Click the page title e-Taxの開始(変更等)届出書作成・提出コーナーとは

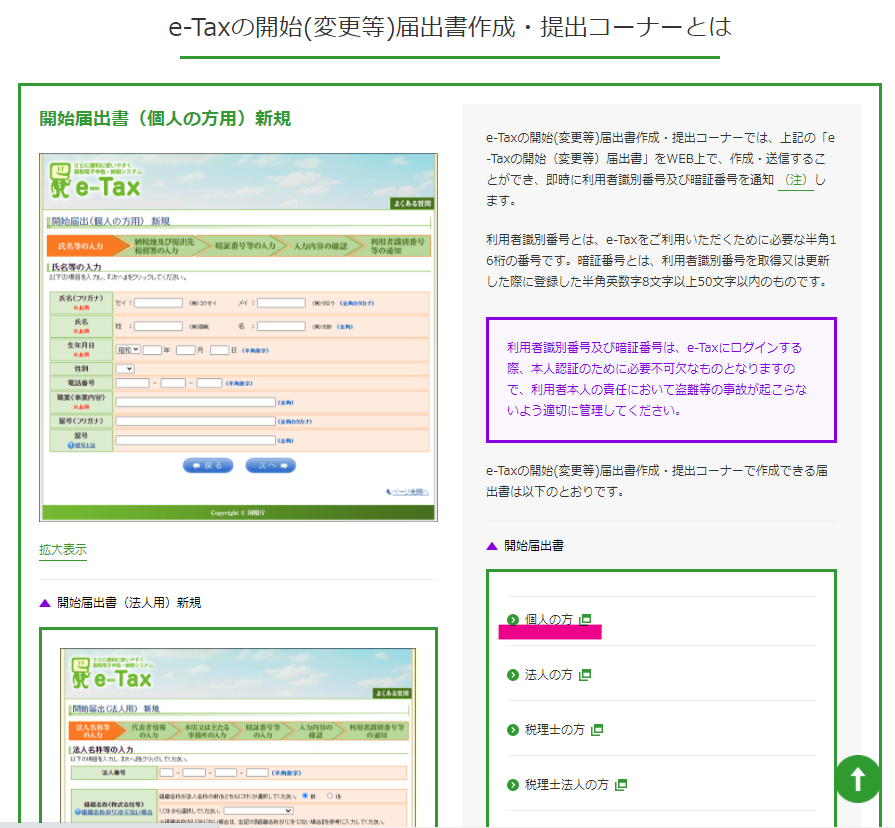pyautogui.click(x=450, y=27)
